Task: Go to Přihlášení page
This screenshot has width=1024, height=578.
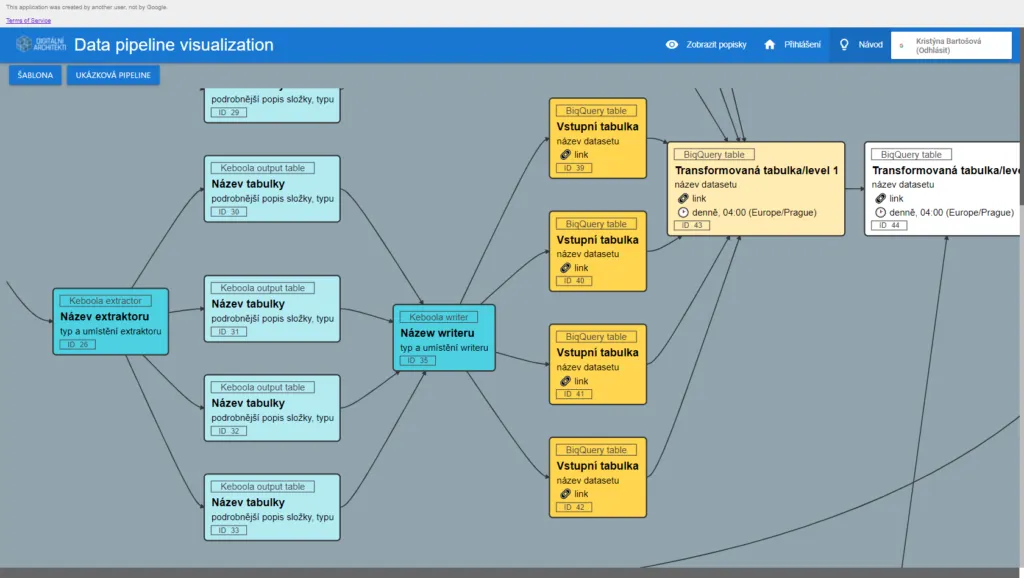Action: coord(802,44)
